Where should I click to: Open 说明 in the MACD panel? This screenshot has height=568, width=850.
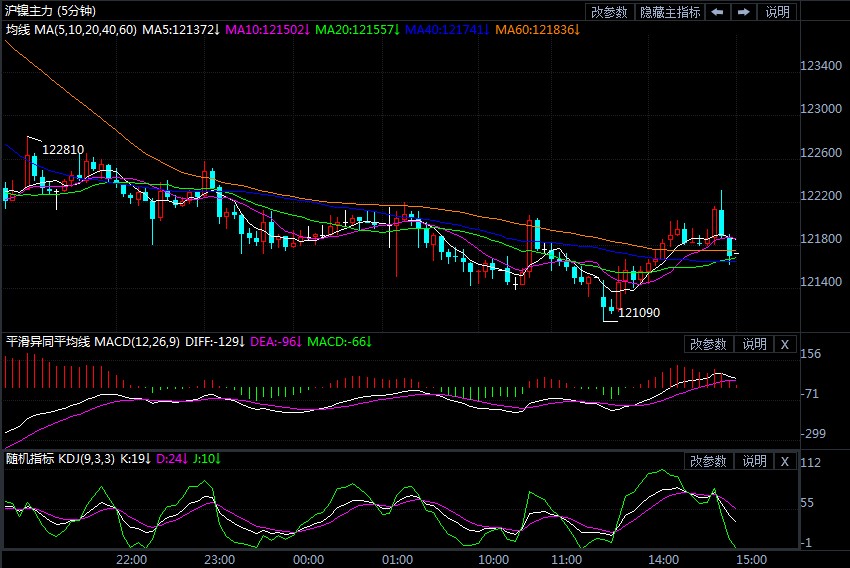pos(753,344)
